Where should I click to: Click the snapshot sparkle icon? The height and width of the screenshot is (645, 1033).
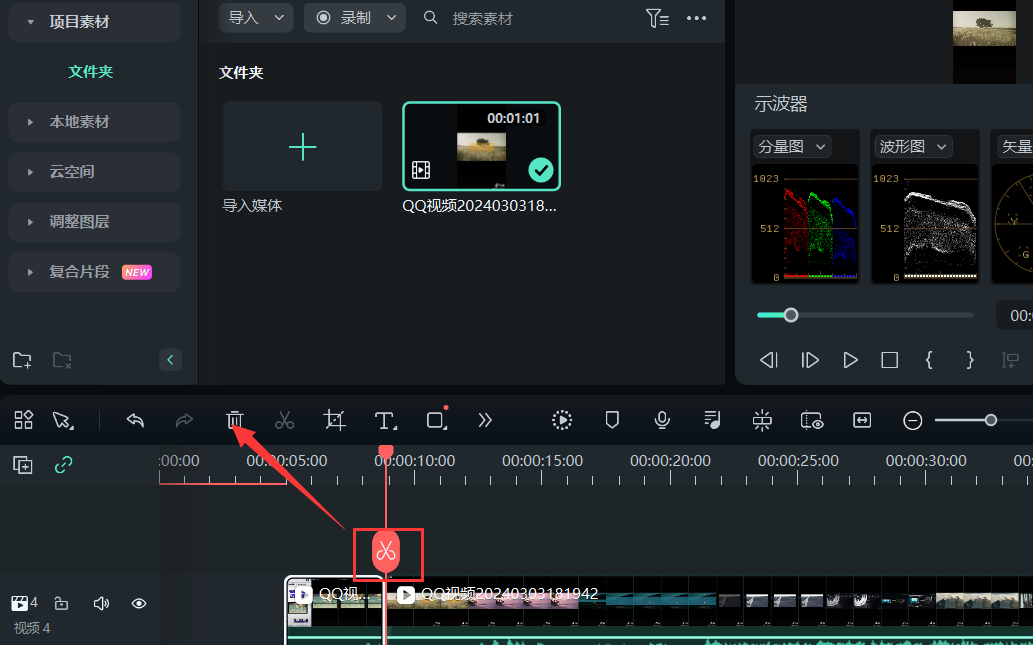tap(762, 420)
